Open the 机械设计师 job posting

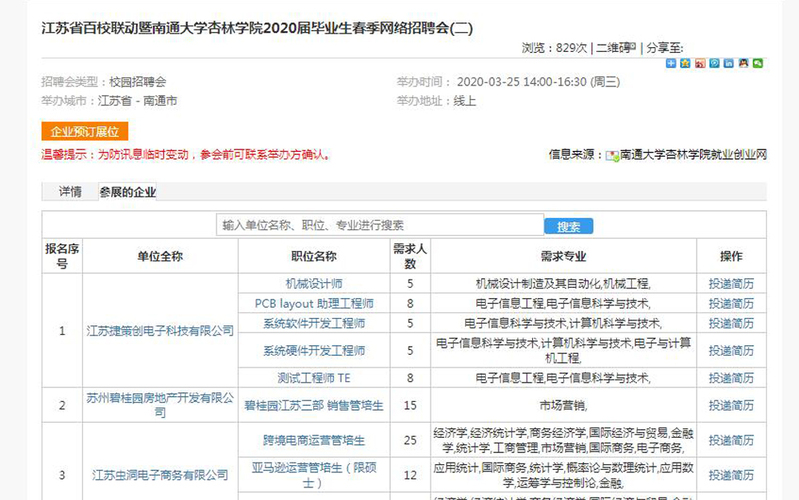(x=314, y=284)
